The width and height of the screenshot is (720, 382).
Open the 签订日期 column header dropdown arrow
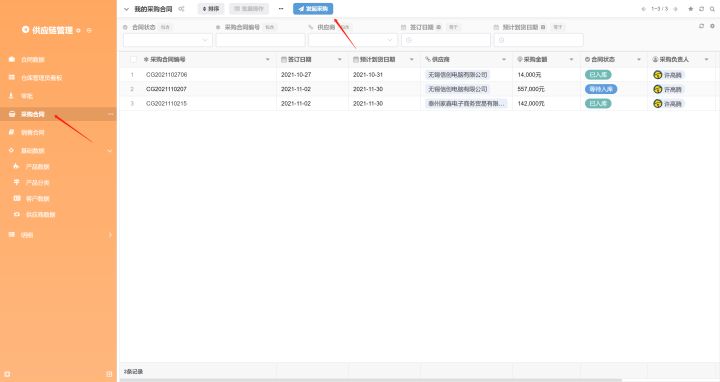coord(340,59)
